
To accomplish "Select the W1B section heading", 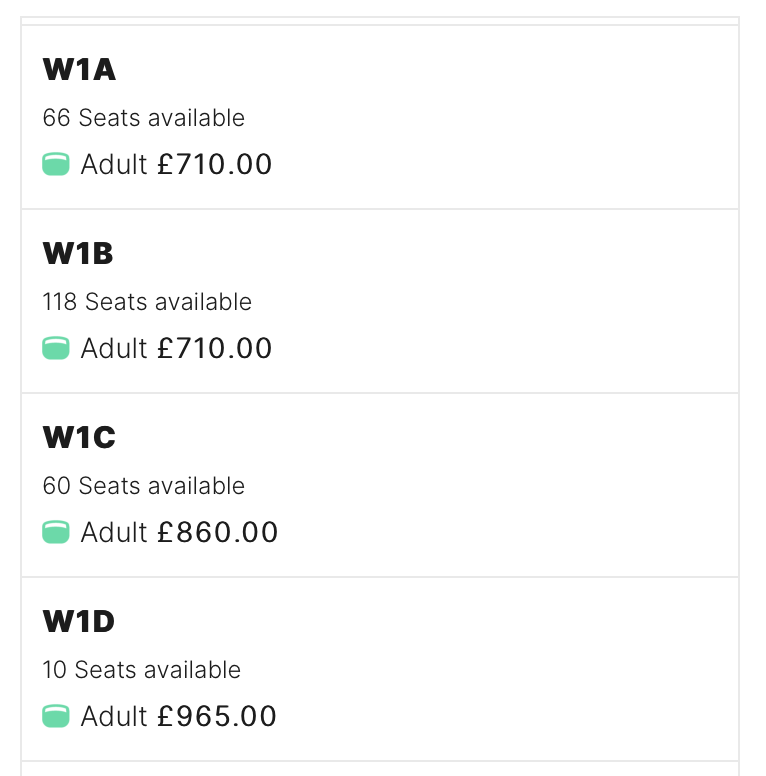I will point(78,253).
